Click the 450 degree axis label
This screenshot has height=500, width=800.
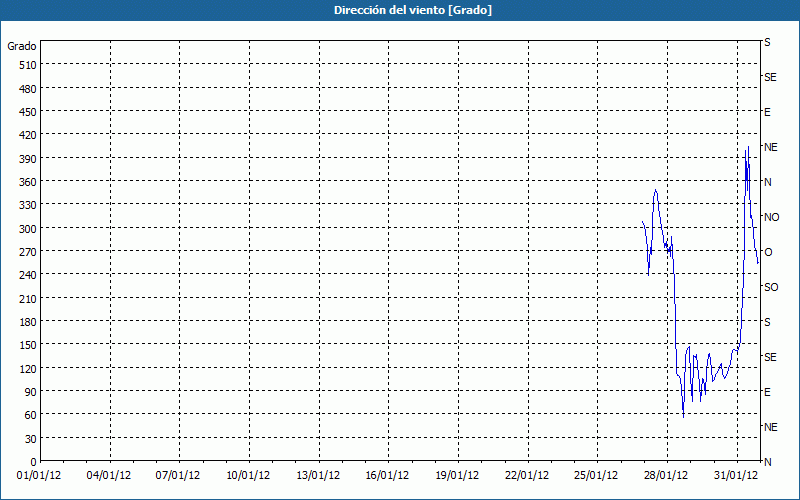[29, 112]
